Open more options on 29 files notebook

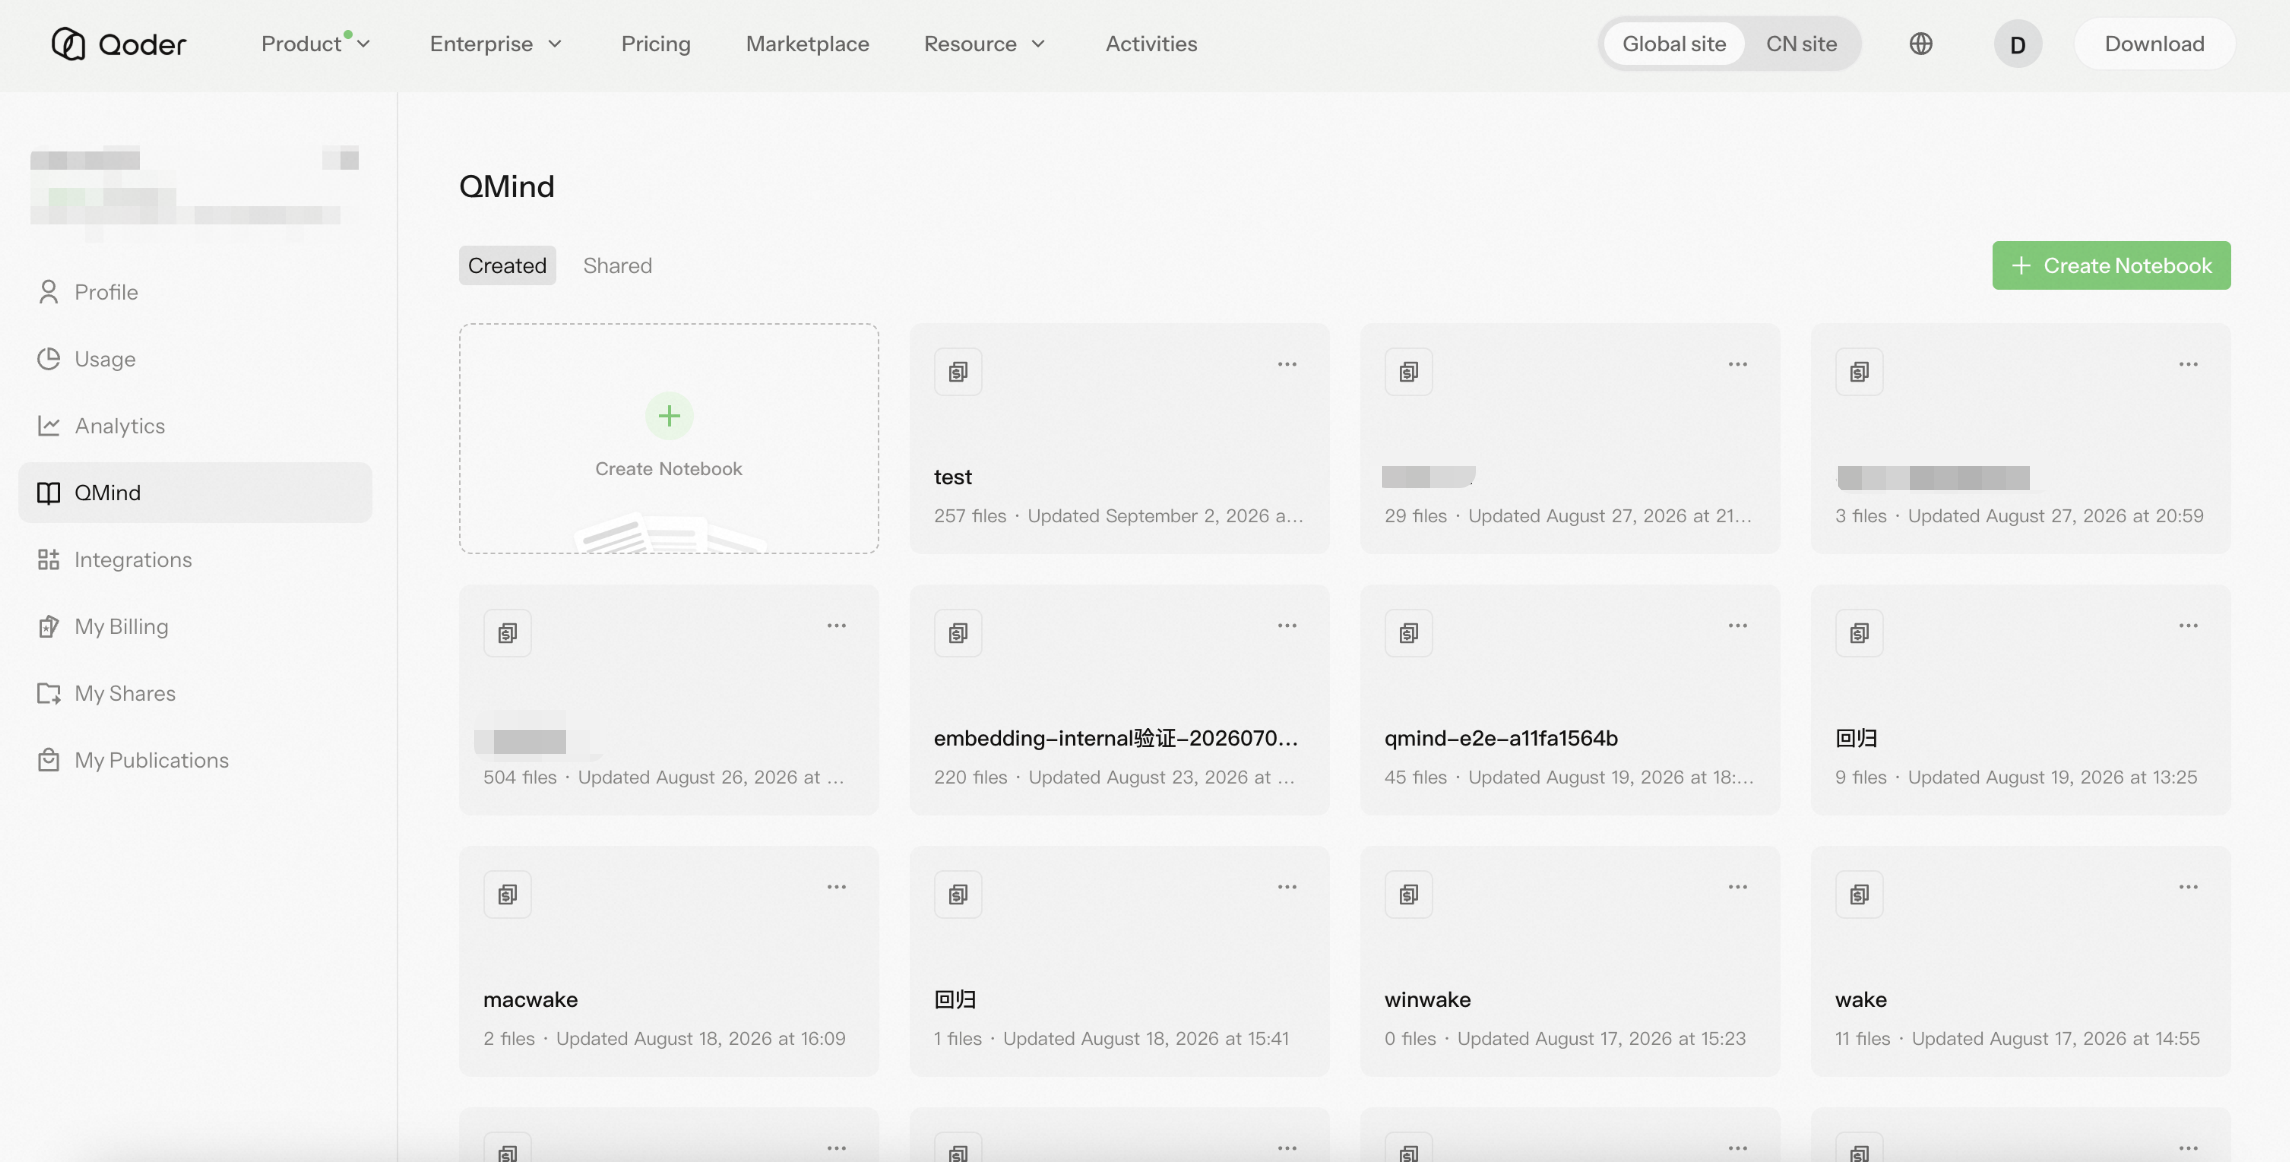pos(1738,364)
